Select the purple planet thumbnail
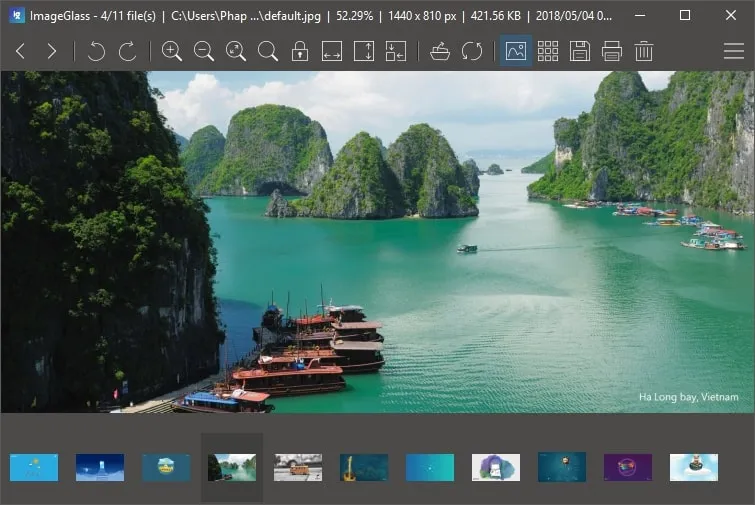This screenshot has height=505, width=755. pyautogui.click(x=628, y=467)
